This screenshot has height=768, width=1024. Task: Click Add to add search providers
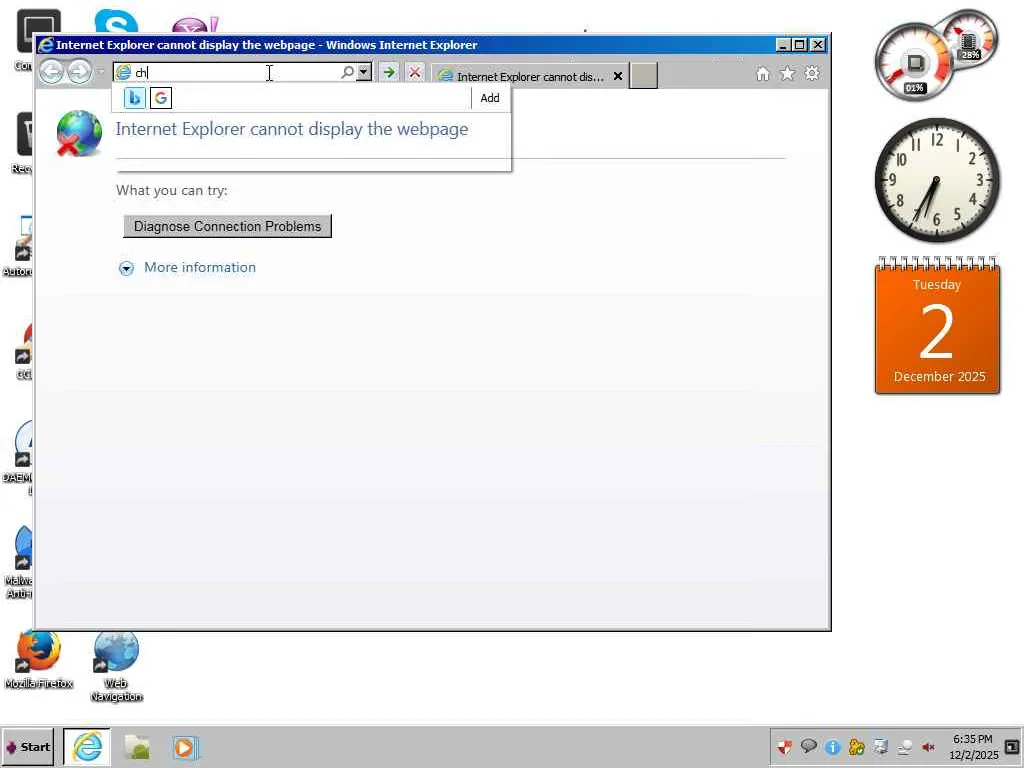coord(490,98)
